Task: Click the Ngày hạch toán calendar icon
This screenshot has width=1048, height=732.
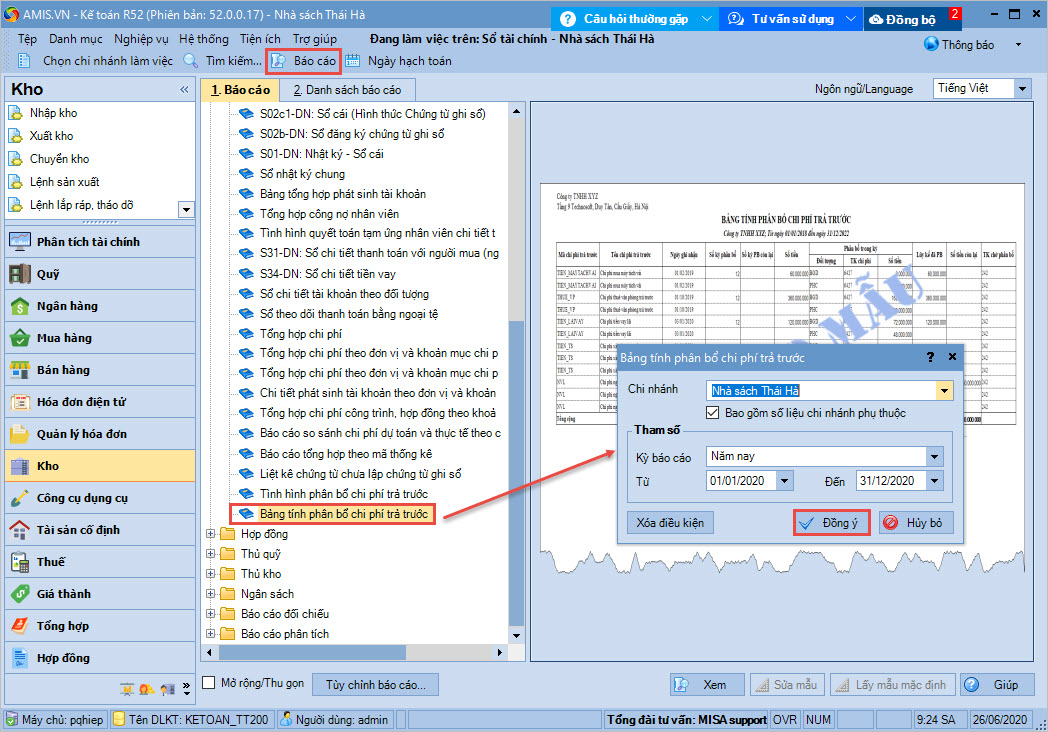Action: click(x=352, y=61)
